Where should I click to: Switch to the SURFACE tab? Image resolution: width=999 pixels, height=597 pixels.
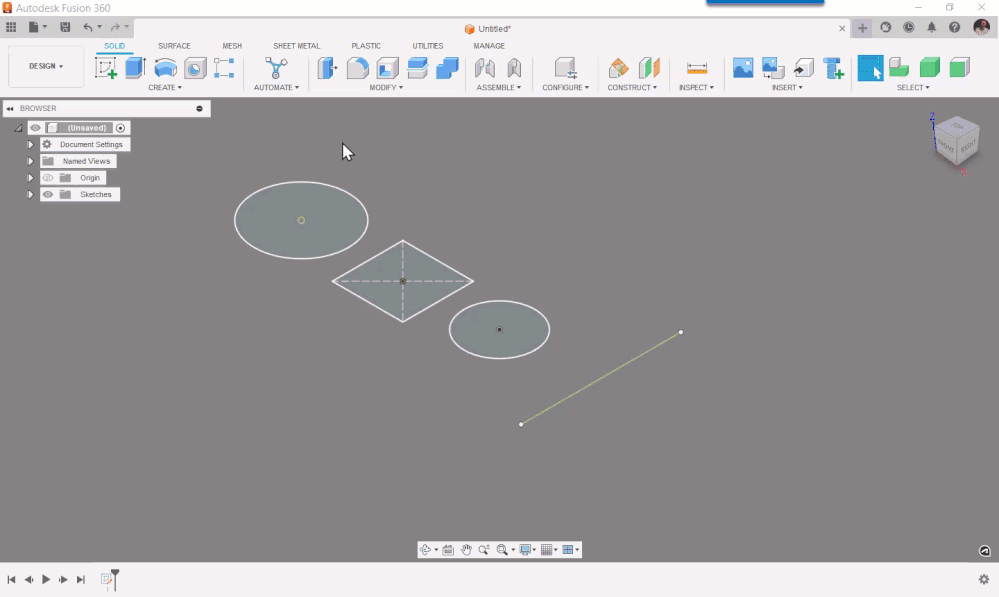tap(174, 46)
